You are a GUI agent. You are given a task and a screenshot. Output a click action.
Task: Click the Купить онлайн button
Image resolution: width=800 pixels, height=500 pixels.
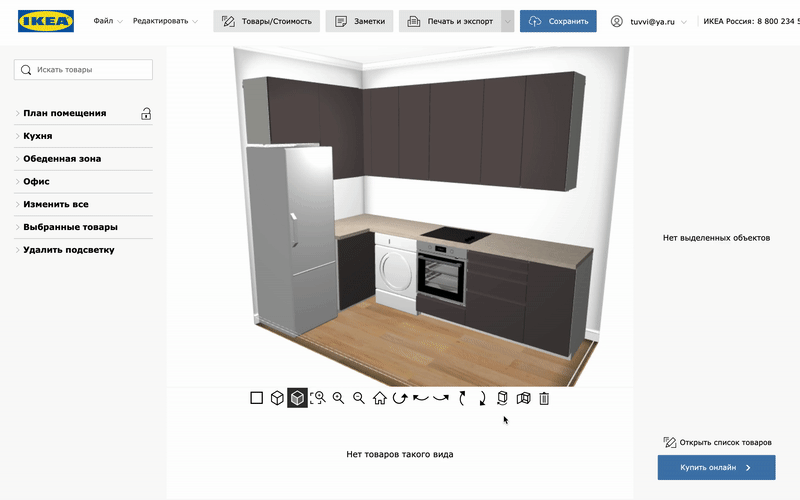coord(716,467)
